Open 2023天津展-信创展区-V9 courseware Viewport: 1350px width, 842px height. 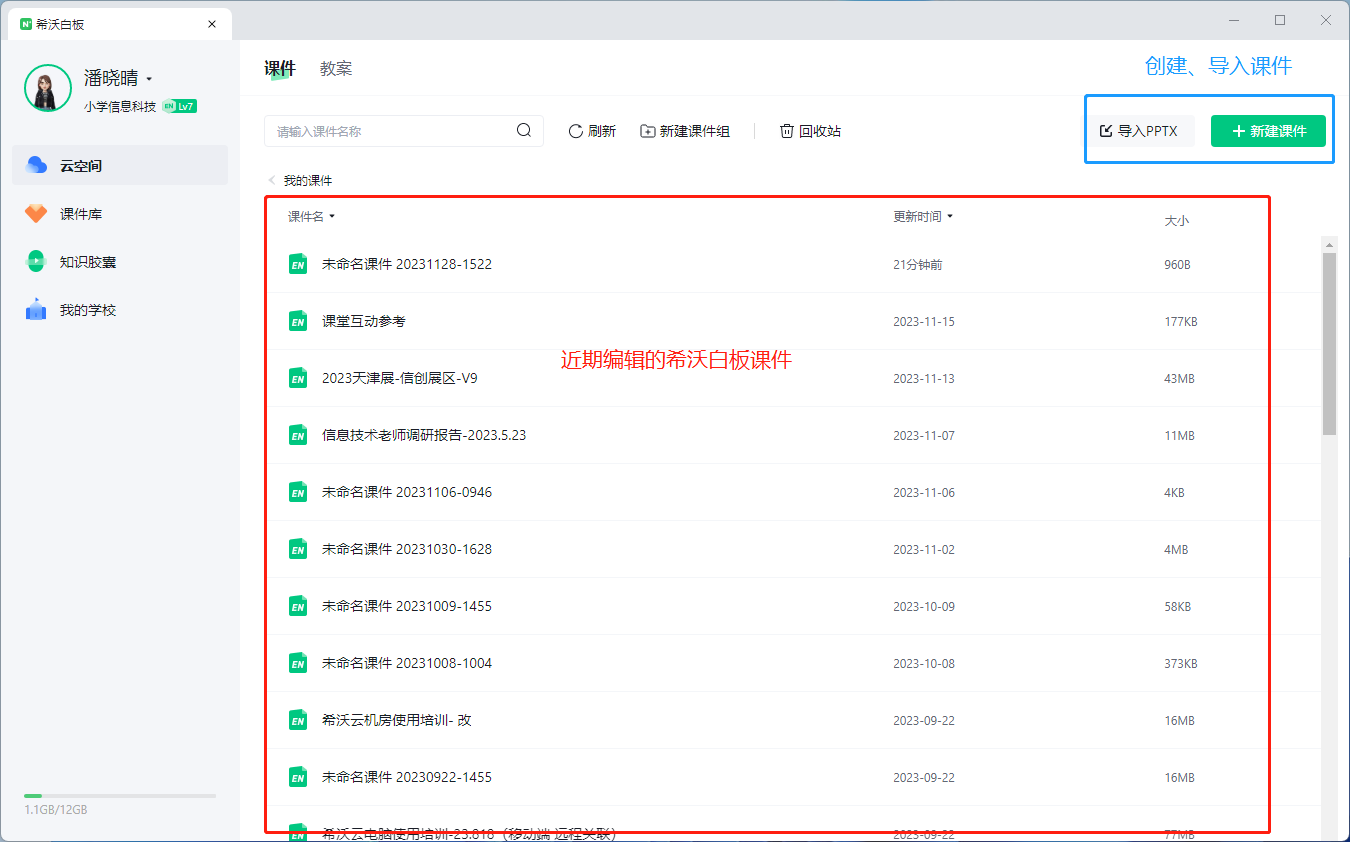(x=400, y=378)
